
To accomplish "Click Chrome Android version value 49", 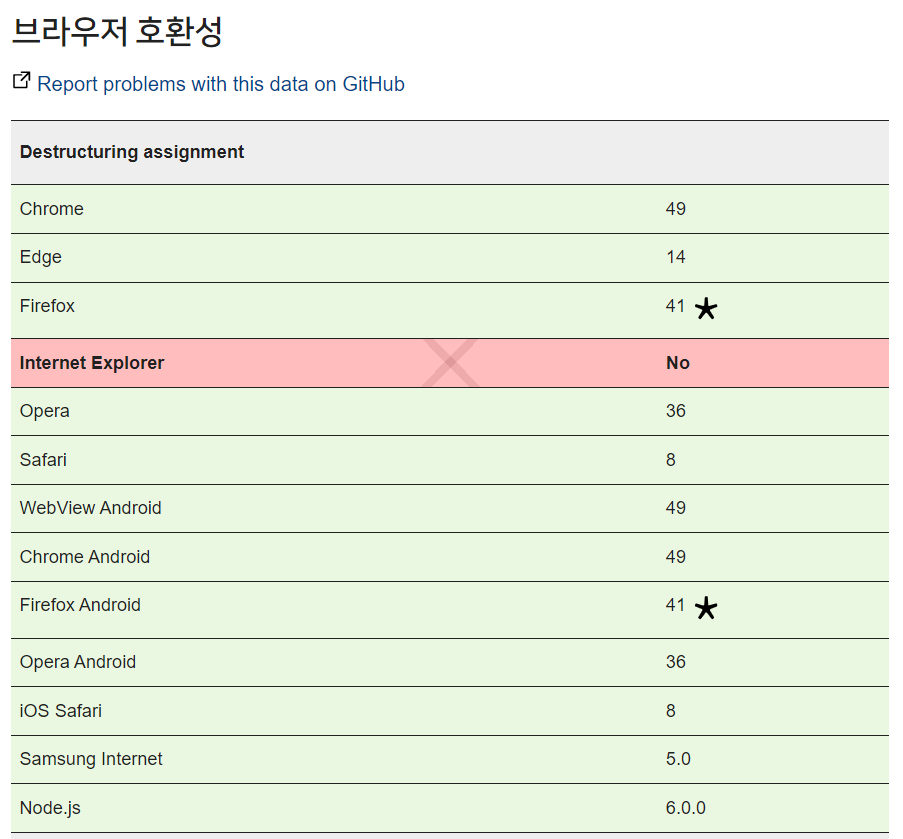I will 676,557.
